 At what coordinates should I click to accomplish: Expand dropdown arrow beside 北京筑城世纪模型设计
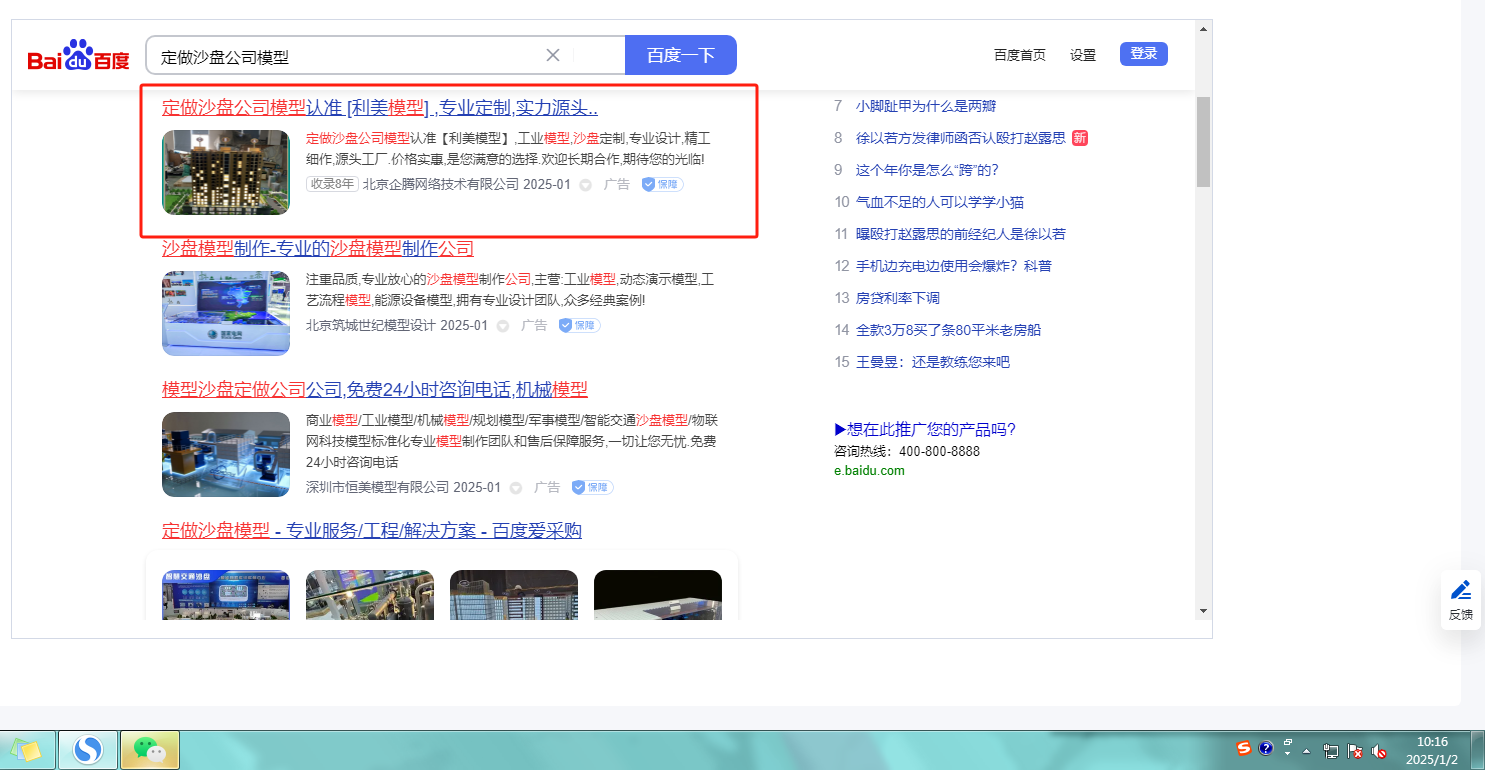503,326
